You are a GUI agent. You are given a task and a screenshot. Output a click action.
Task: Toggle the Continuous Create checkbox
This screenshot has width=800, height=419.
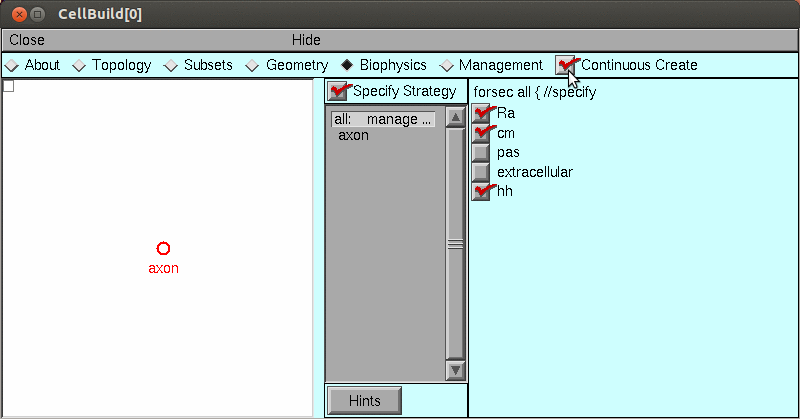pos(567,65)
